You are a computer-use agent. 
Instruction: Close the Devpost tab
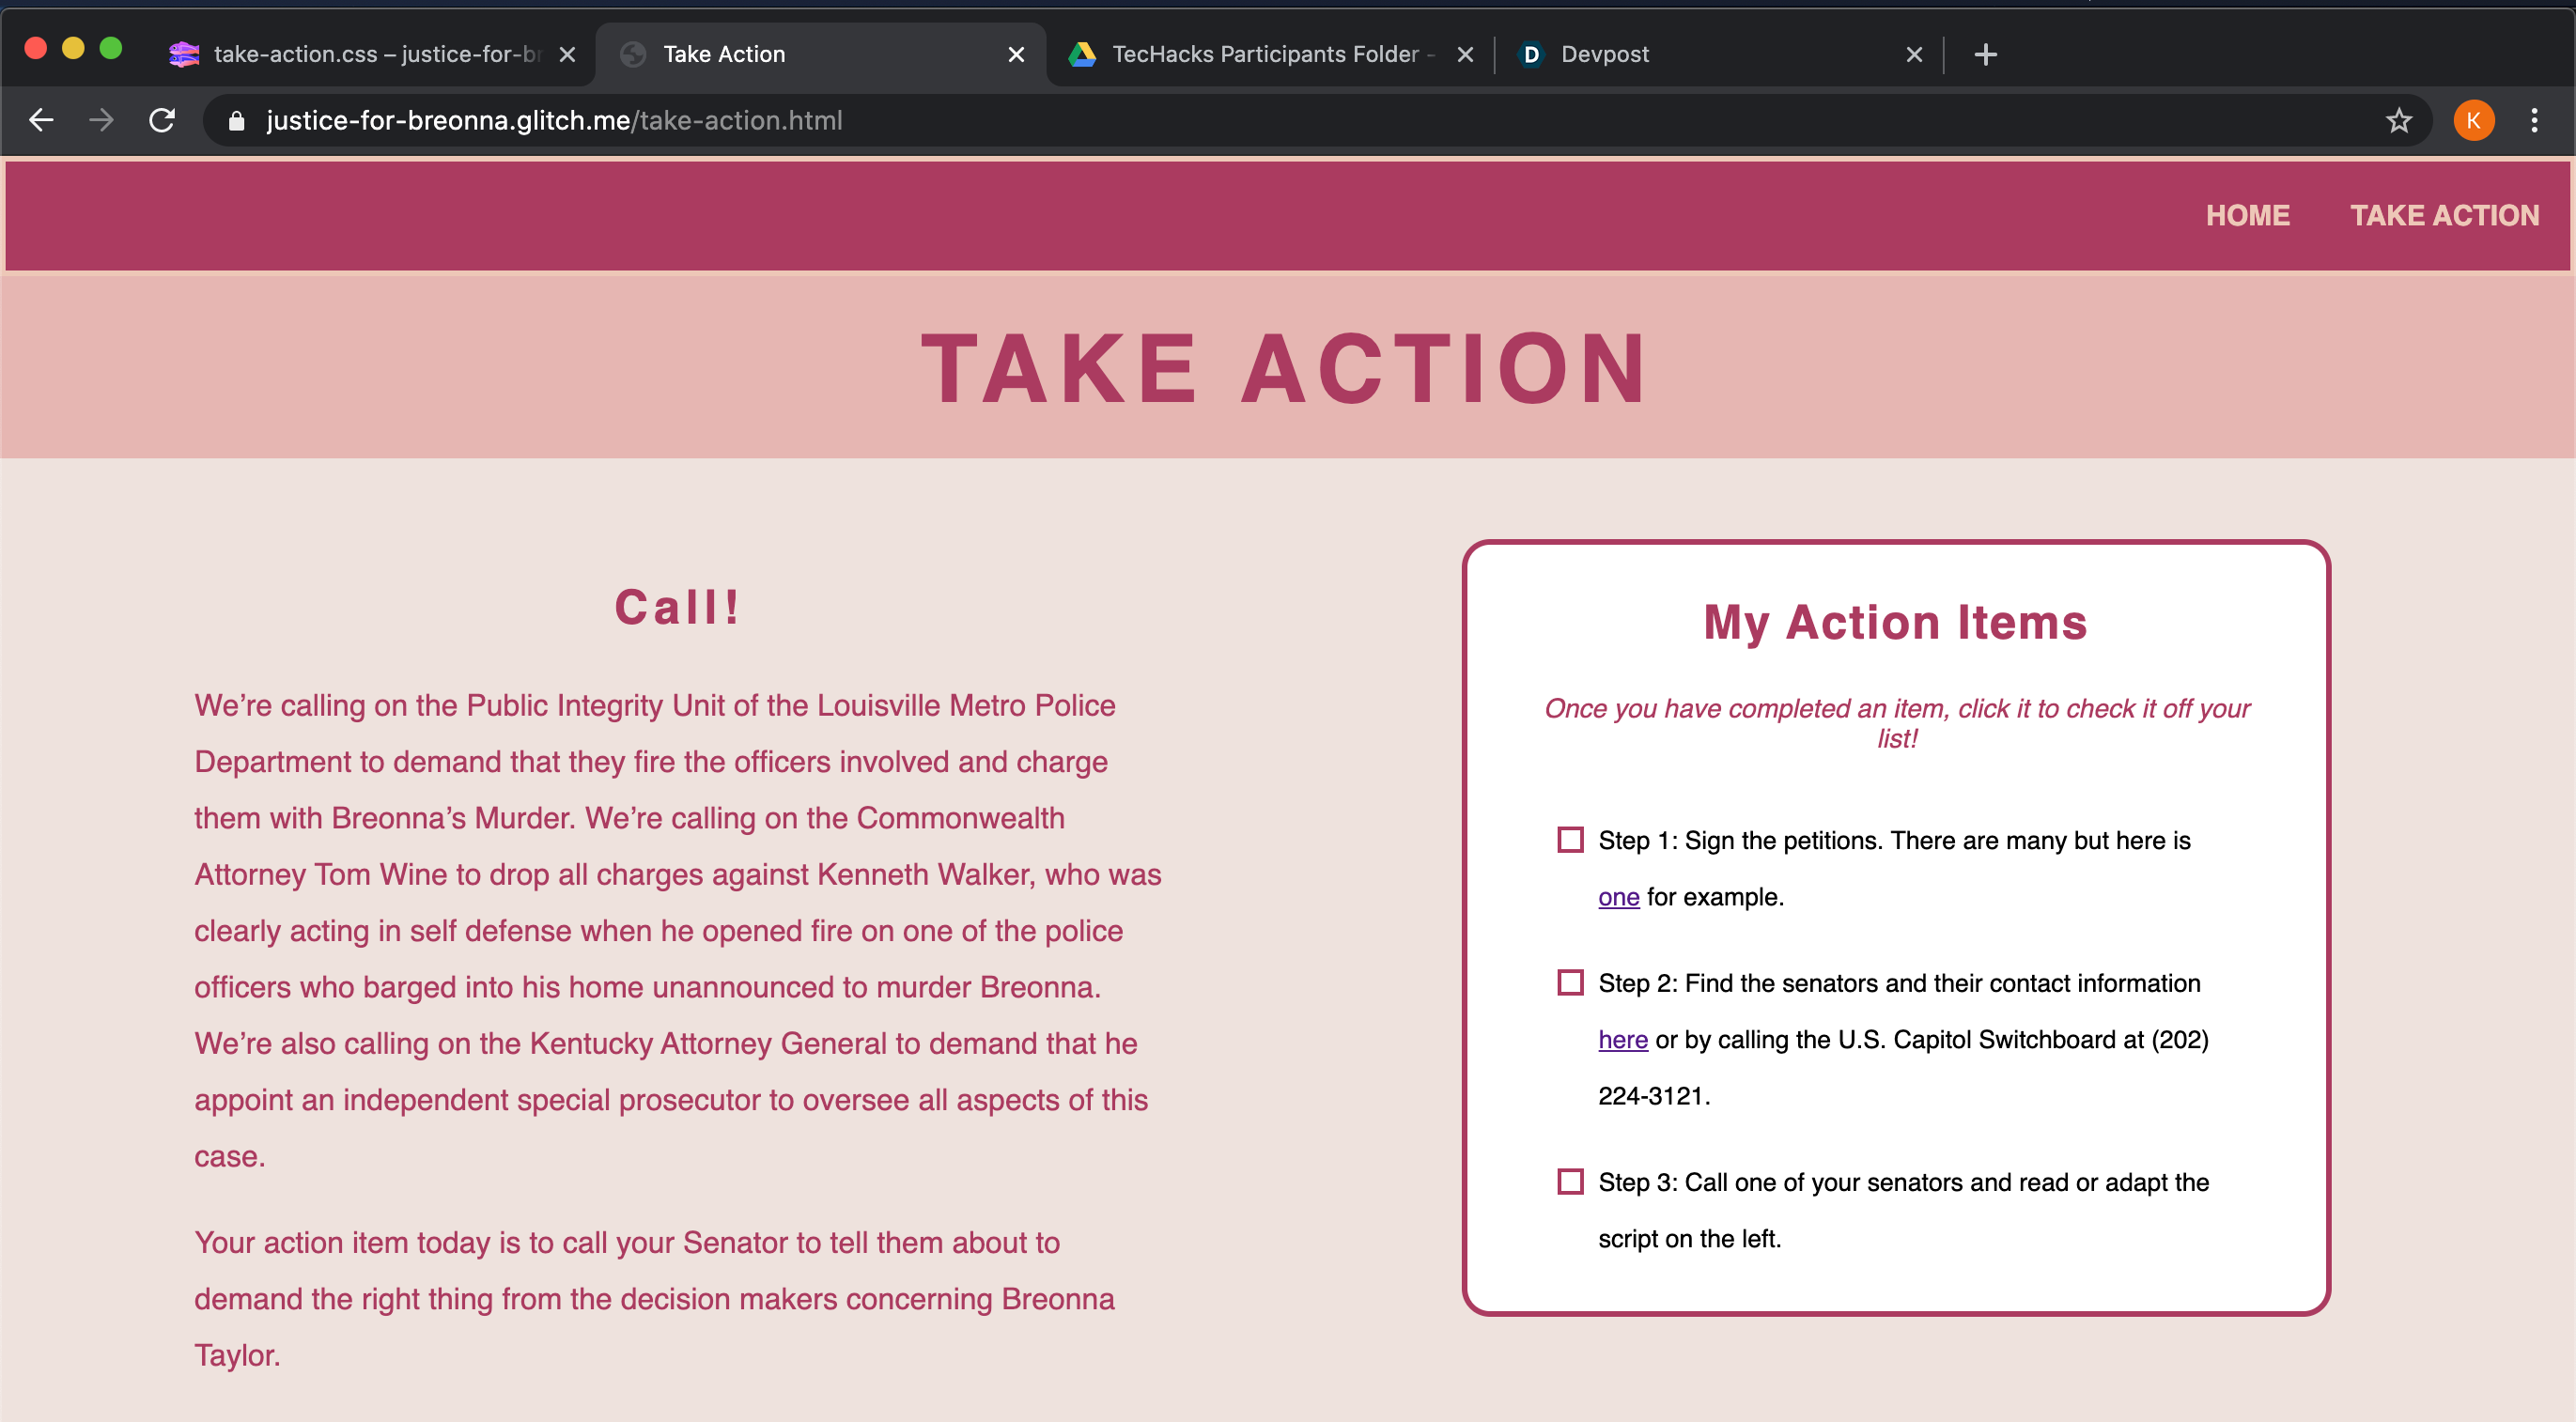(1913, 54)
